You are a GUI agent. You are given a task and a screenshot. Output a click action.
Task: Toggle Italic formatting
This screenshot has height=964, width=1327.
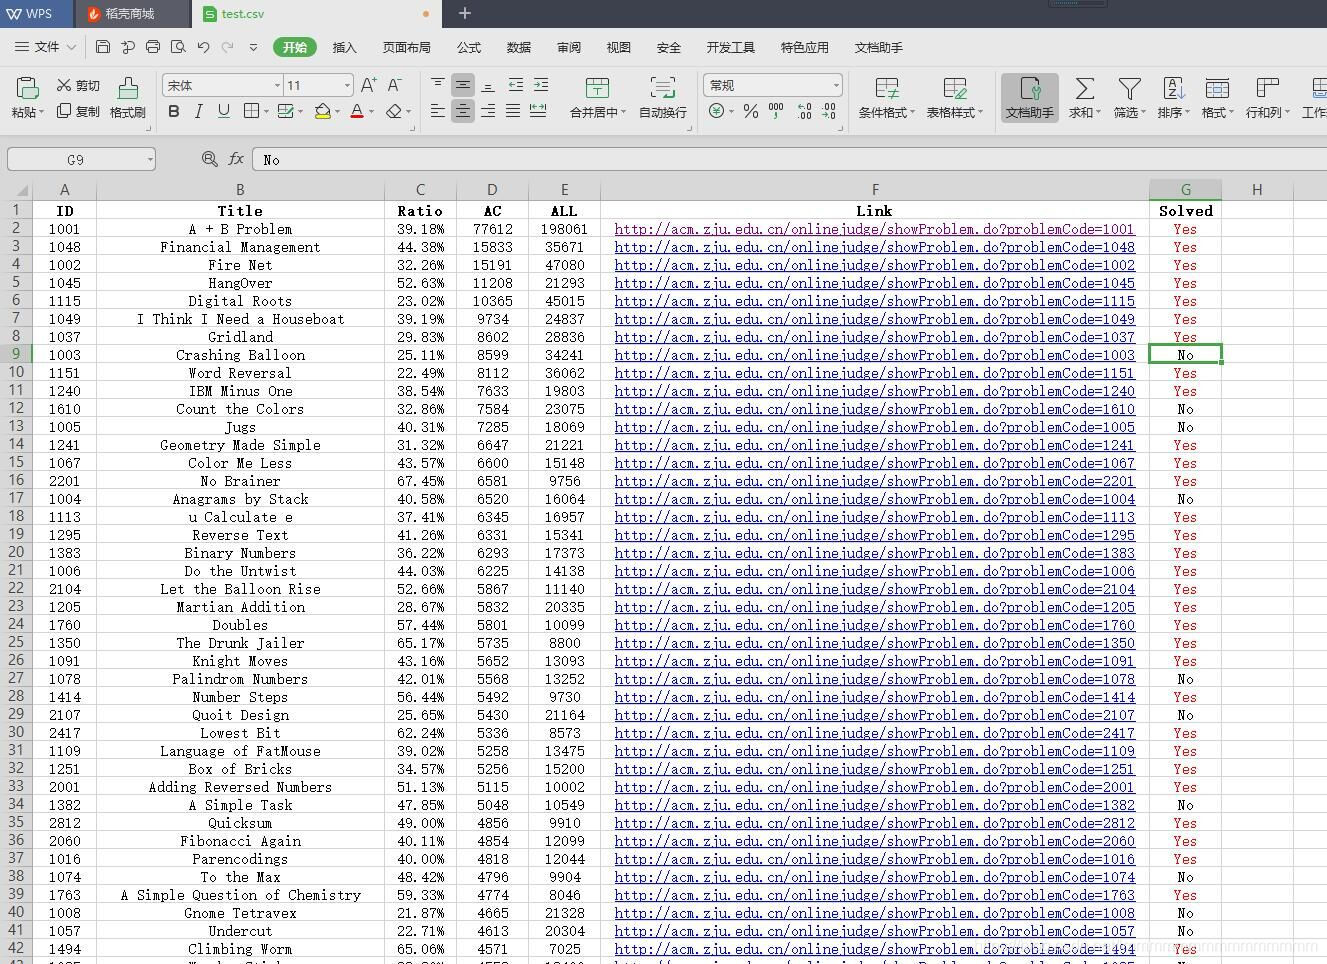(198, 111)
